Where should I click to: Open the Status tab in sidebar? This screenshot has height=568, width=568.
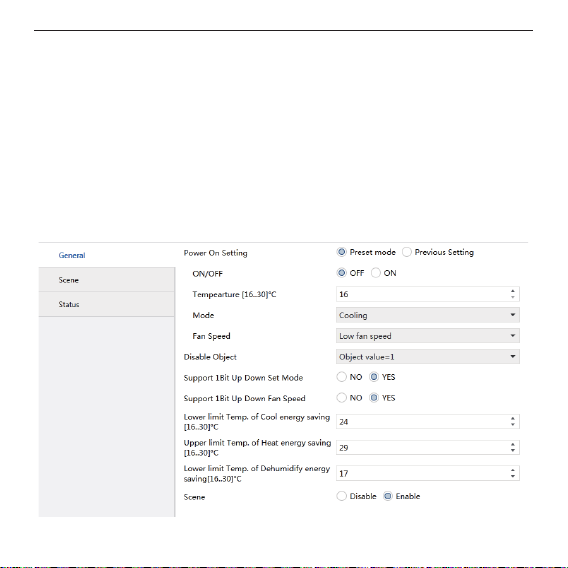click(106, 304)
